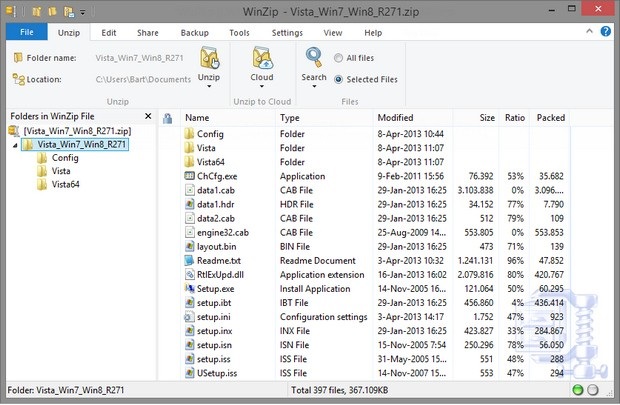Select Vista folder in the tree
This screenshot has height=405, width=620.
click(61, 171)
